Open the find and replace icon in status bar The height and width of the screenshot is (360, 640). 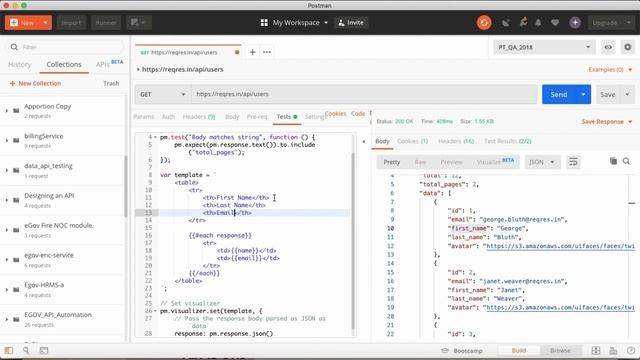tap(26, 350)
